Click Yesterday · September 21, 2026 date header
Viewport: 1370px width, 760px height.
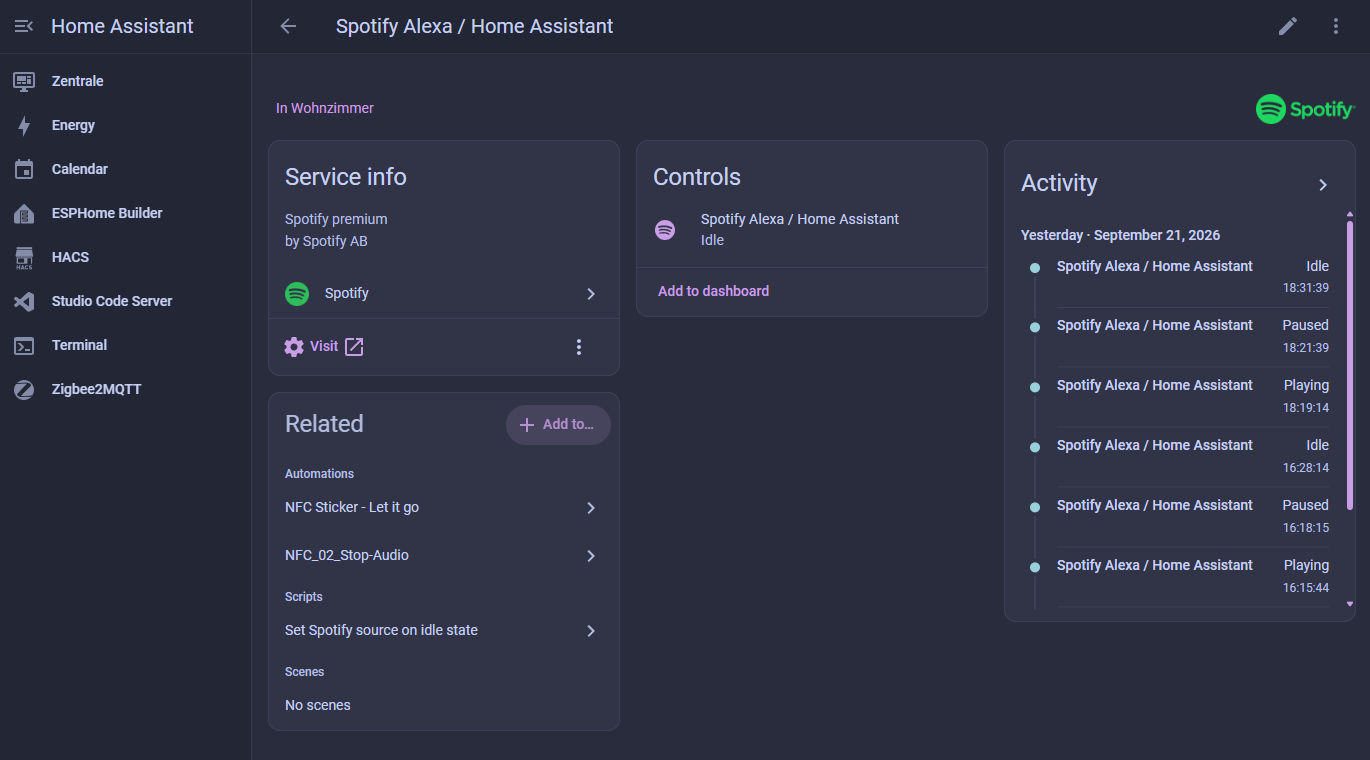(1120, 235)
